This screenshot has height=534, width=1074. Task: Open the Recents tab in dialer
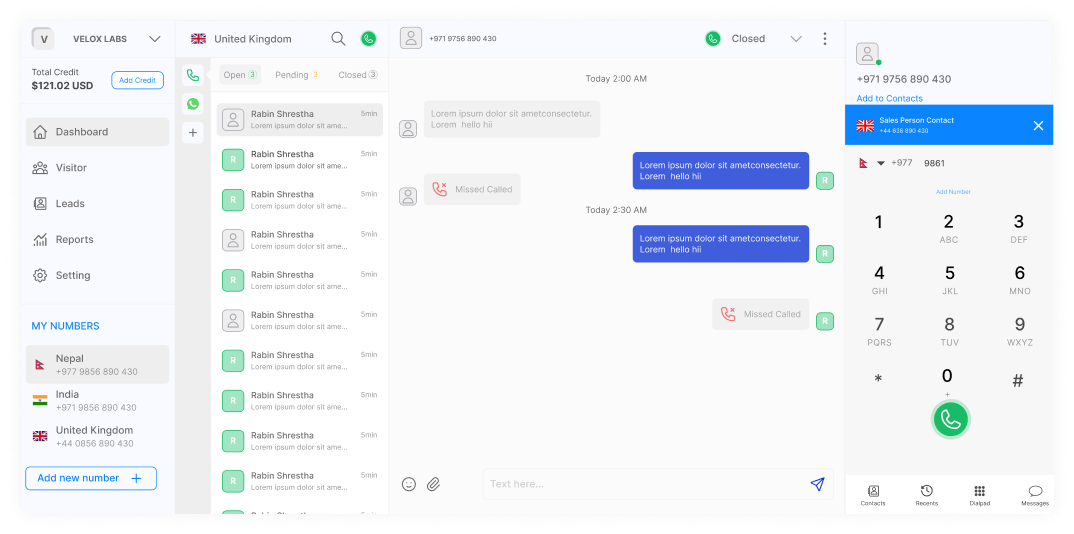[x=927, y=495]
